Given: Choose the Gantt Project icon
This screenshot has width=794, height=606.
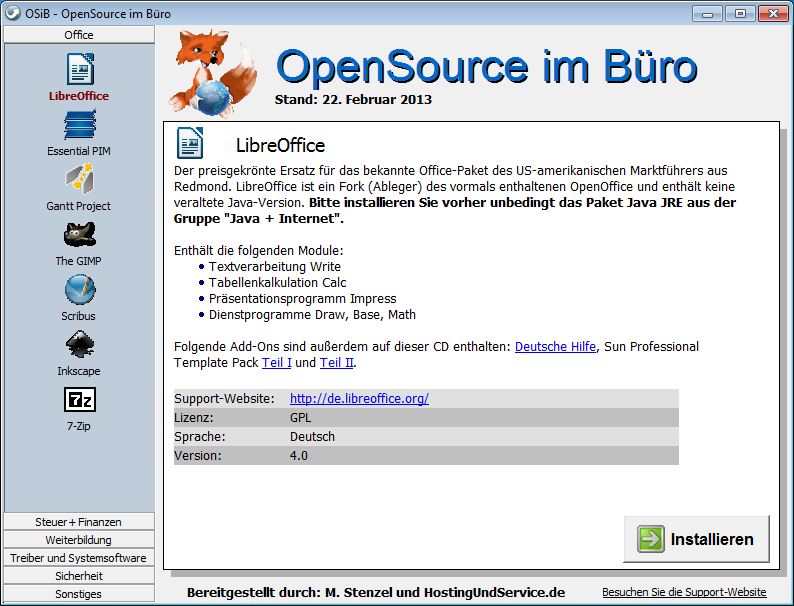Looking at the screenshot, I should click(80, 179).
